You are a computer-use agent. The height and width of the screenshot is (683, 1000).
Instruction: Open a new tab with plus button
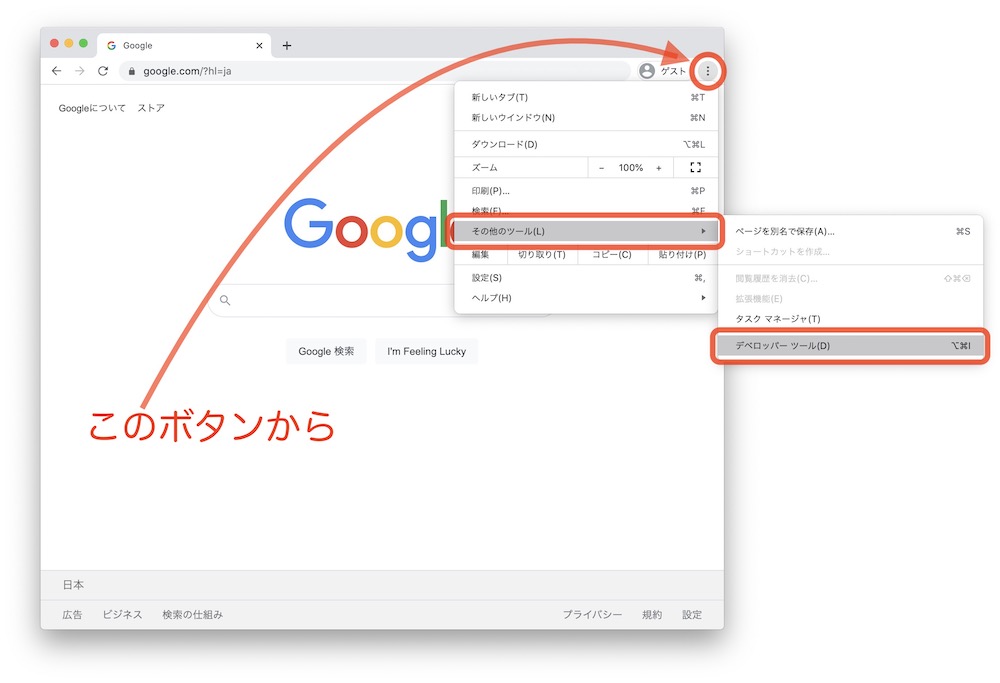287,45
